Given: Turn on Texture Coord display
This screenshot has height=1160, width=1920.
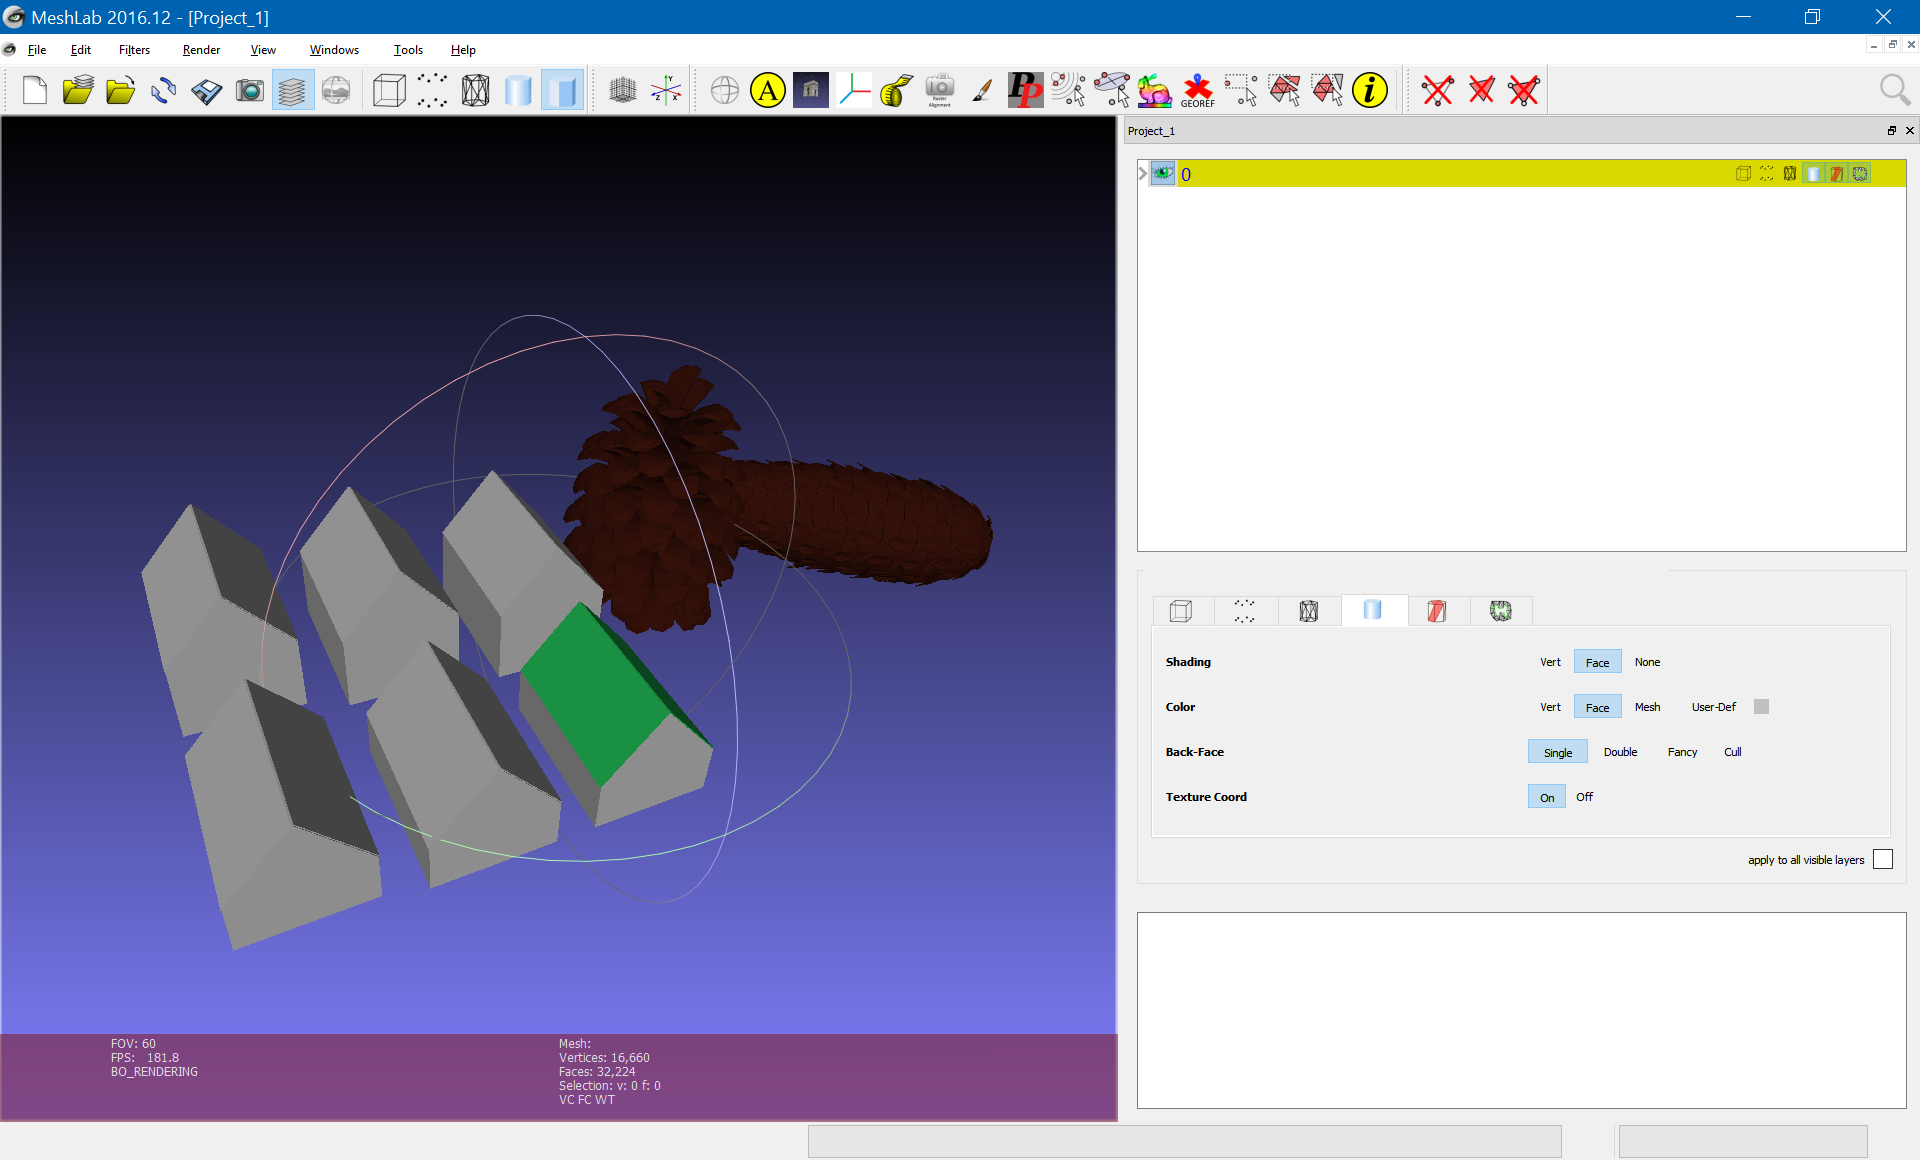Looking at the screenshot, I should click(x=1546, y=795).
